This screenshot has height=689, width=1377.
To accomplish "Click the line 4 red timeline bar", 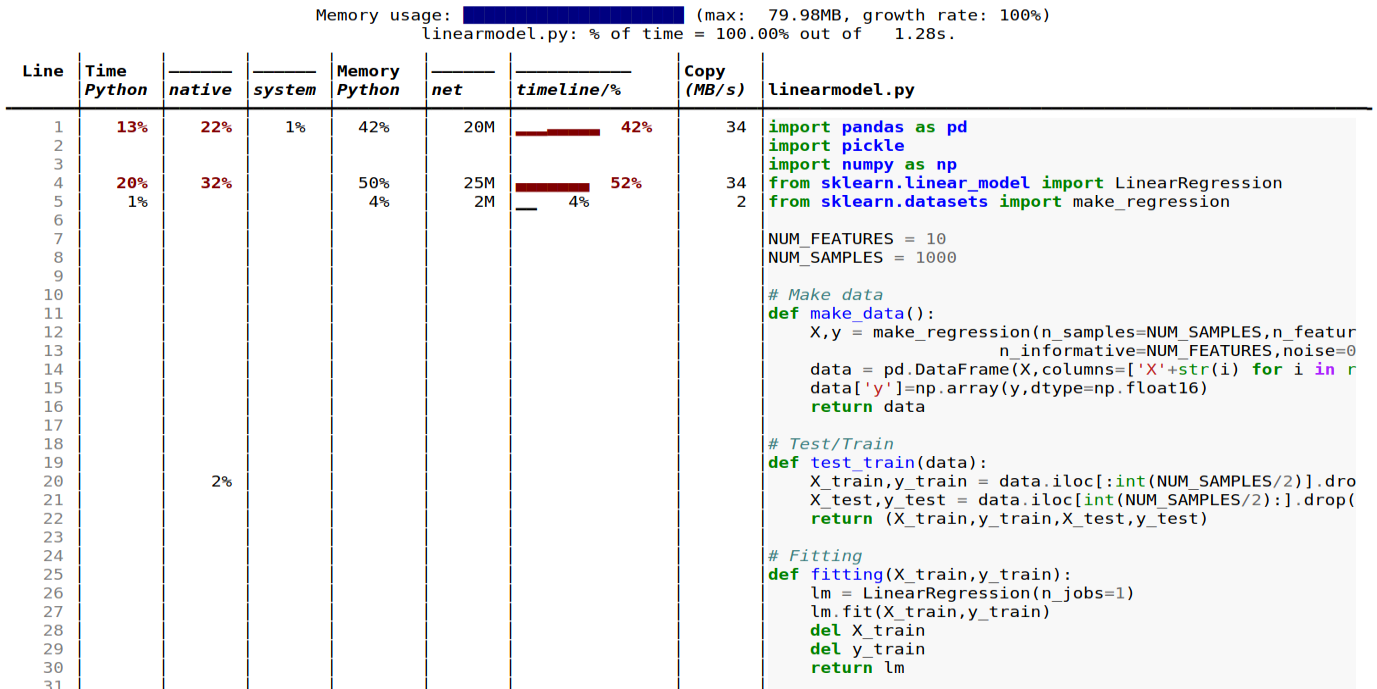I will point(552,186).
